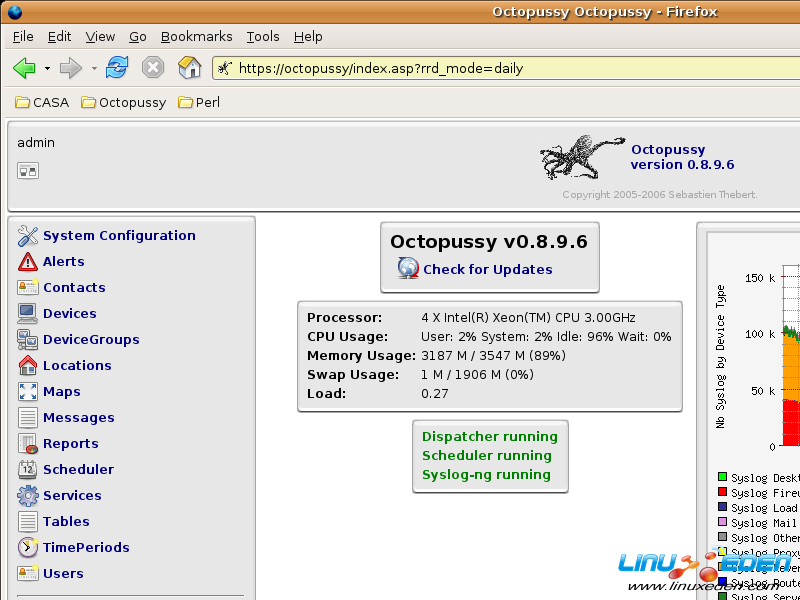Viewport: 800px width, 600px height.
Task: Open the DeviceGroups sidebar link
Action: 91,340
